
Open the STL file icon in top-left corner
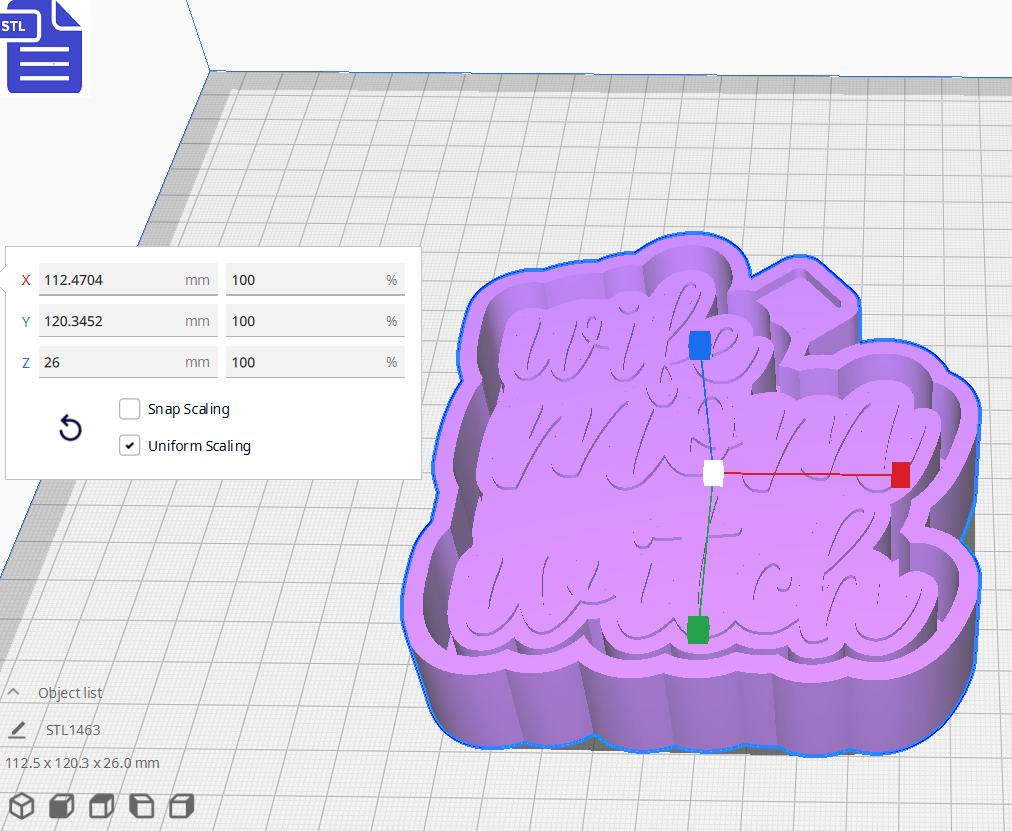click(x=44, y=46)
